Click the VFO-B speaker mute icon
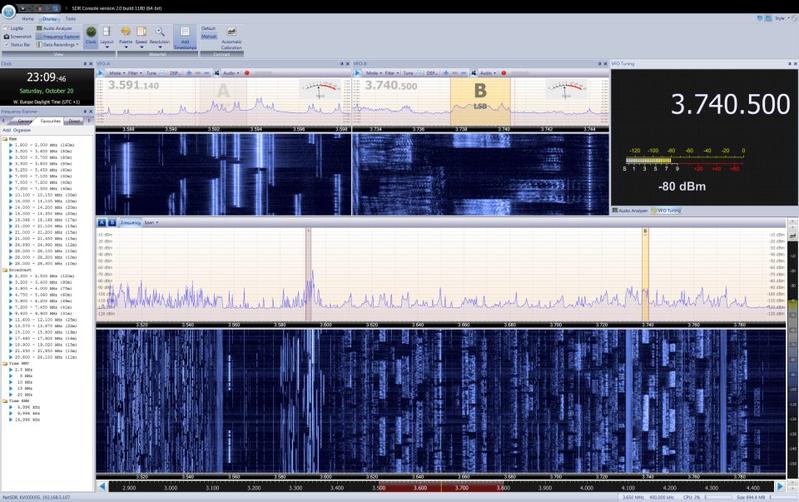The image size is (799, 502). pyautogui.click(x=474, y=73)
